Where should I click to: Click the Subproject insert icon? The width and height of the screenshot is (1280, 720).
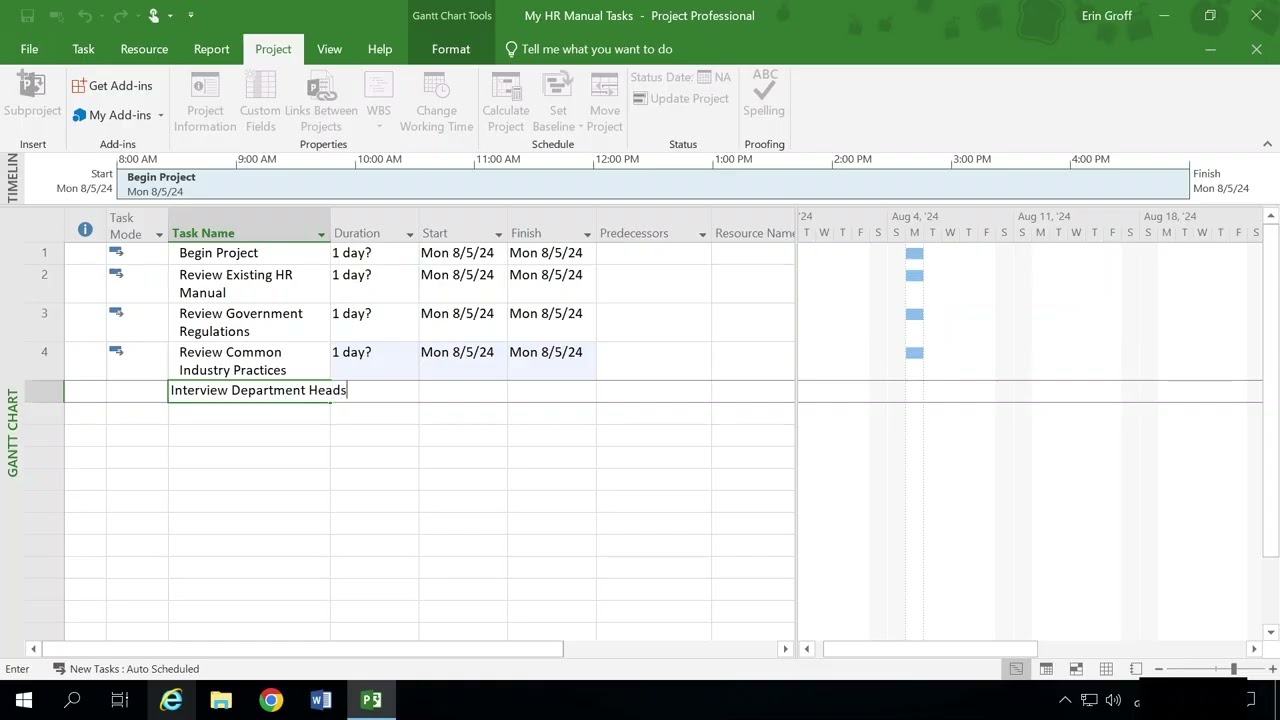click(32, 96)
